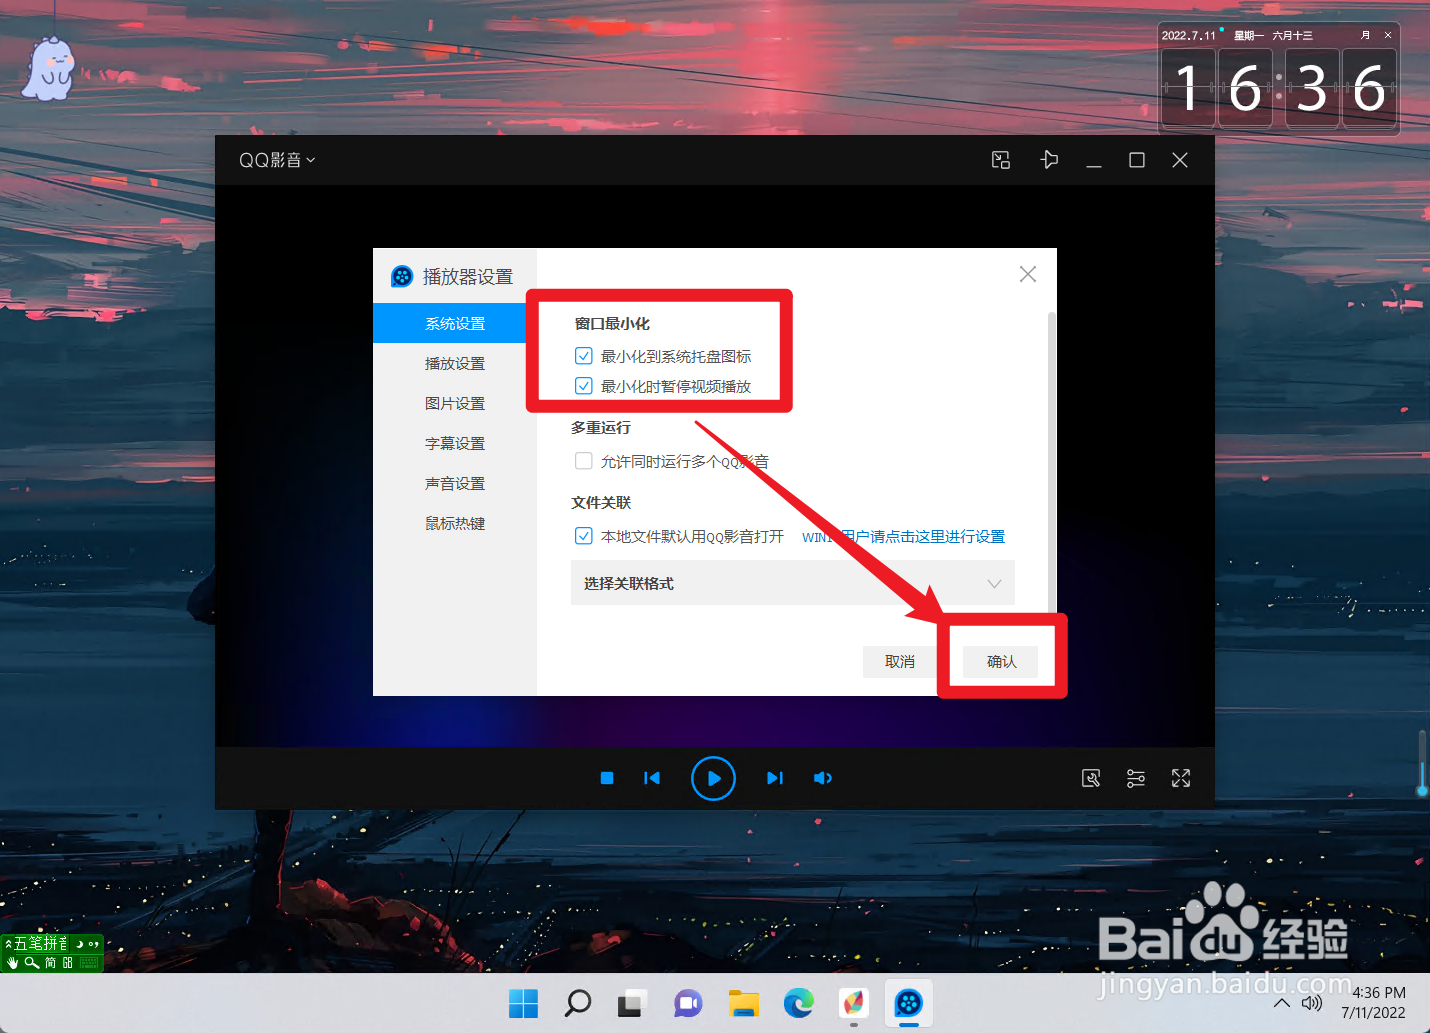Click the right-edge desktop volume slider
This screenshot has width=1430, height=1033.
pos(1422,764)
